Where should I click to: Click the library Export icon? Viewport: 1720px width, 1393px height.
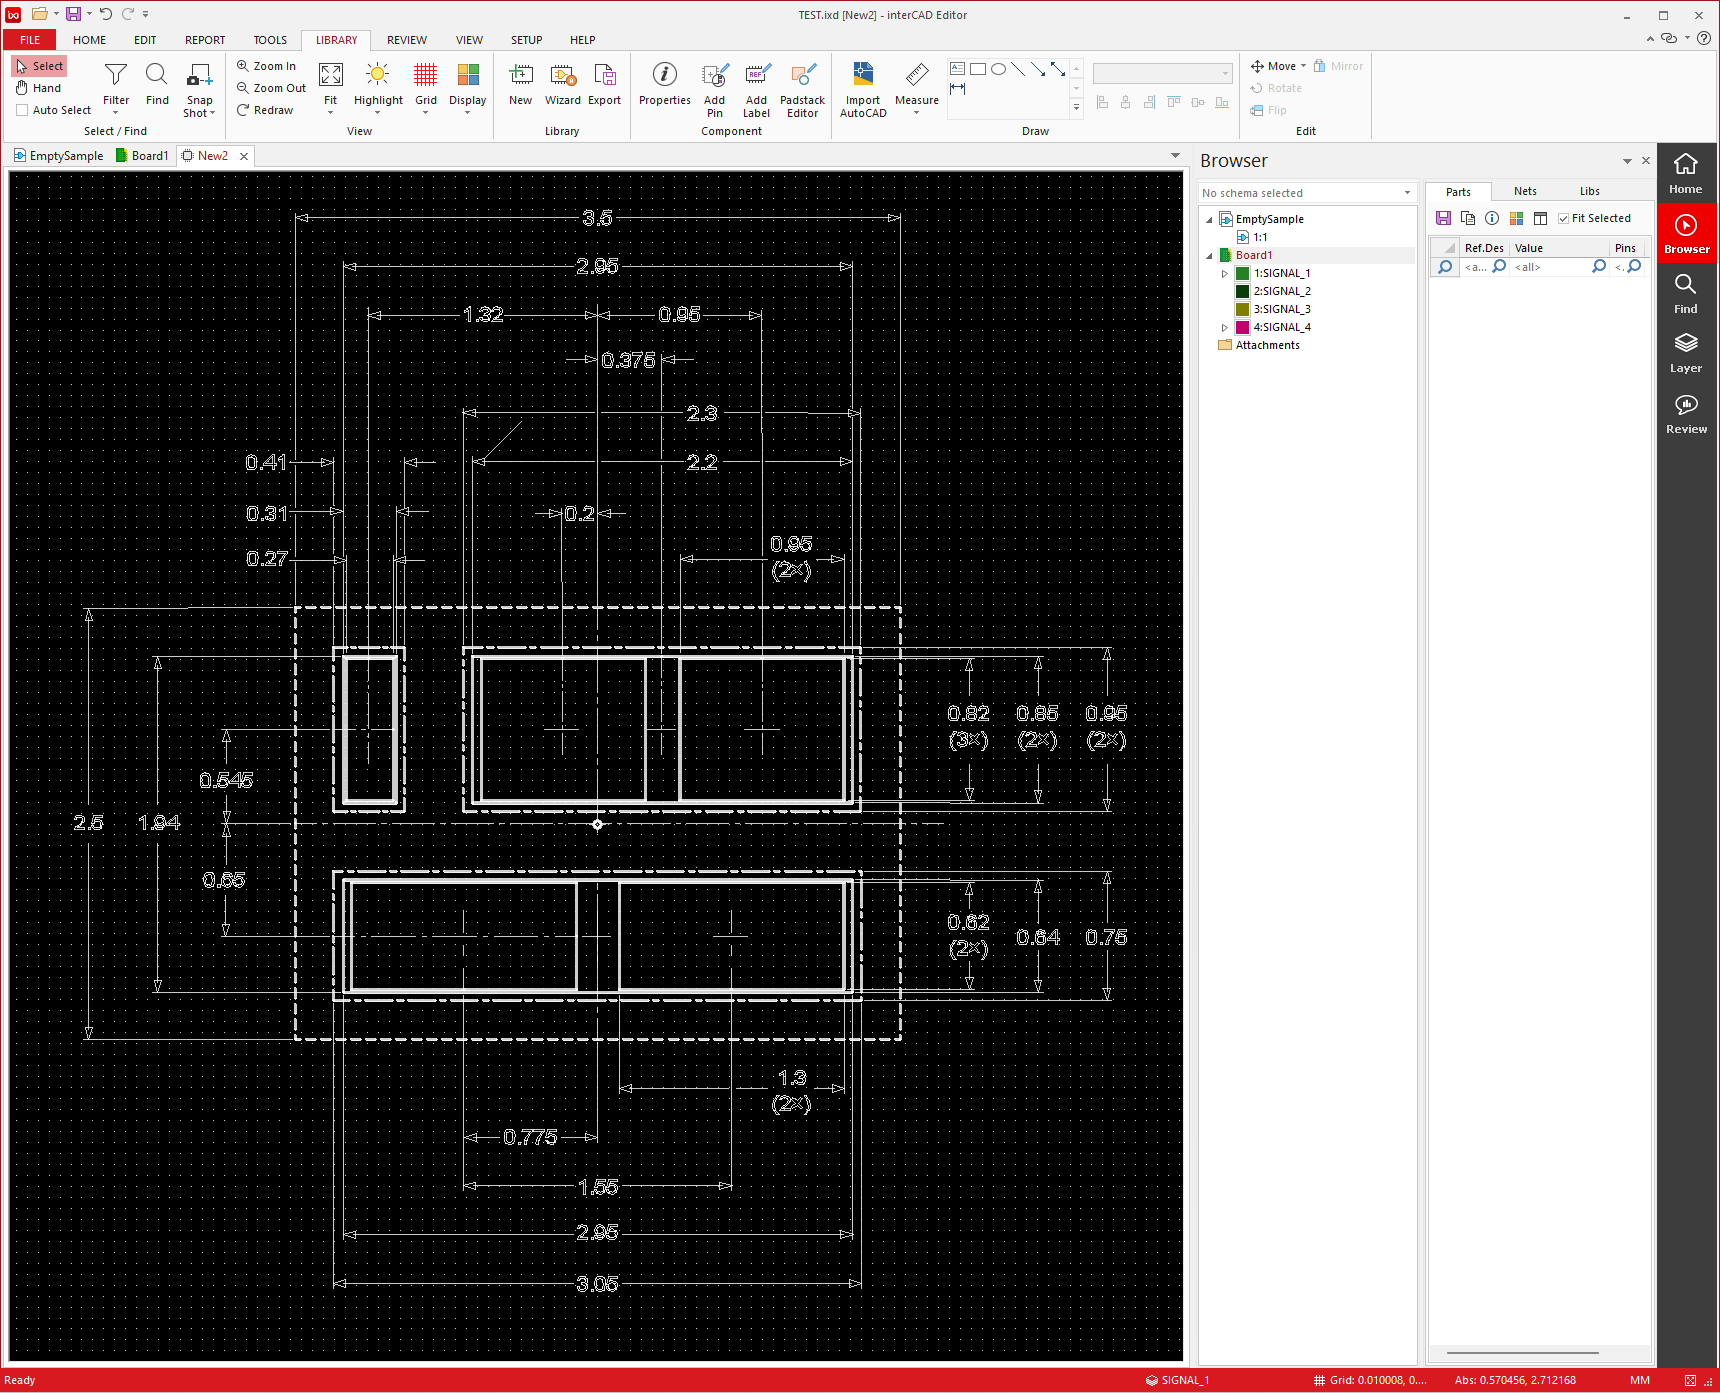tap(604, 75)
